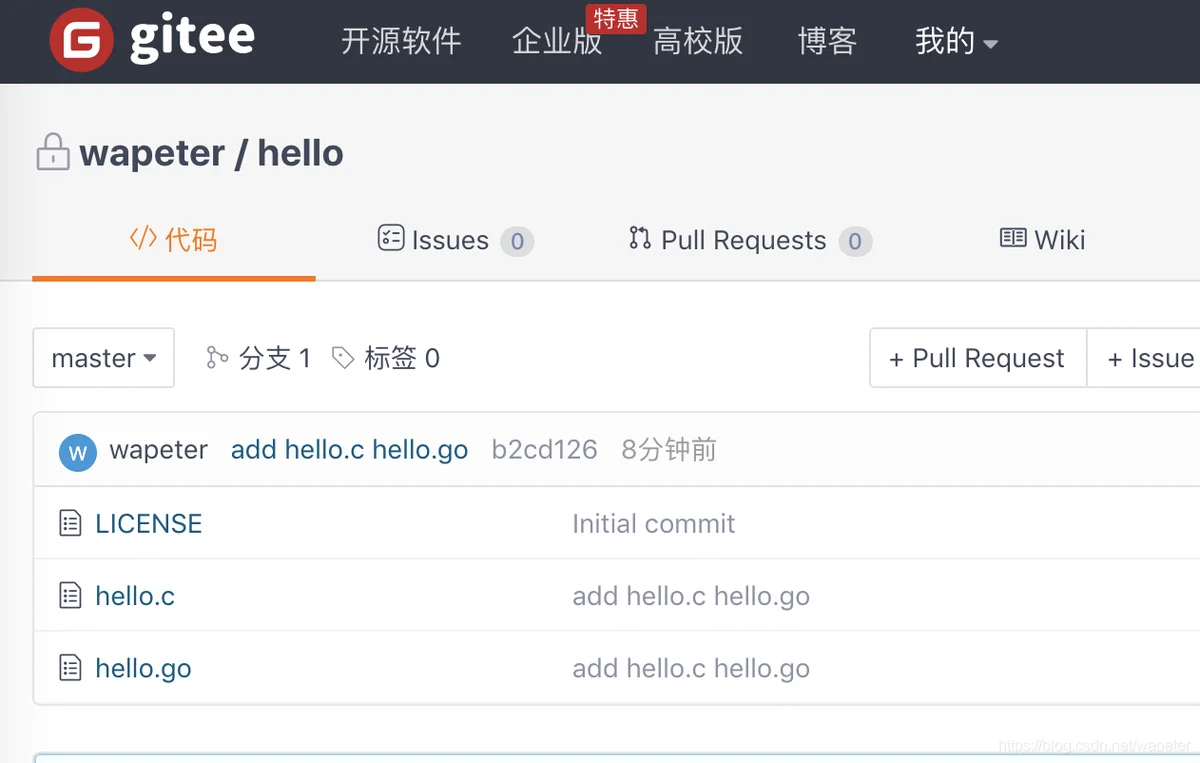
Task: Open the hello.c file
Action: coord(135,596)
